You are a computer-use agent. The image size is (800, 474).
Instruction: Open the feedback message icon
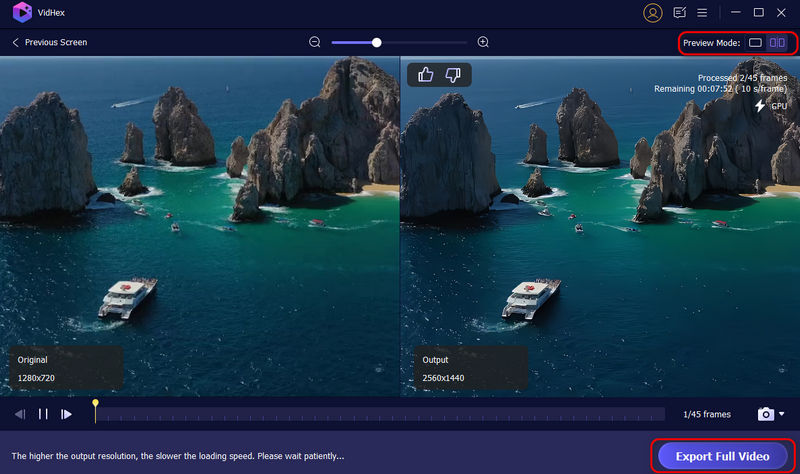pos(681,13)
